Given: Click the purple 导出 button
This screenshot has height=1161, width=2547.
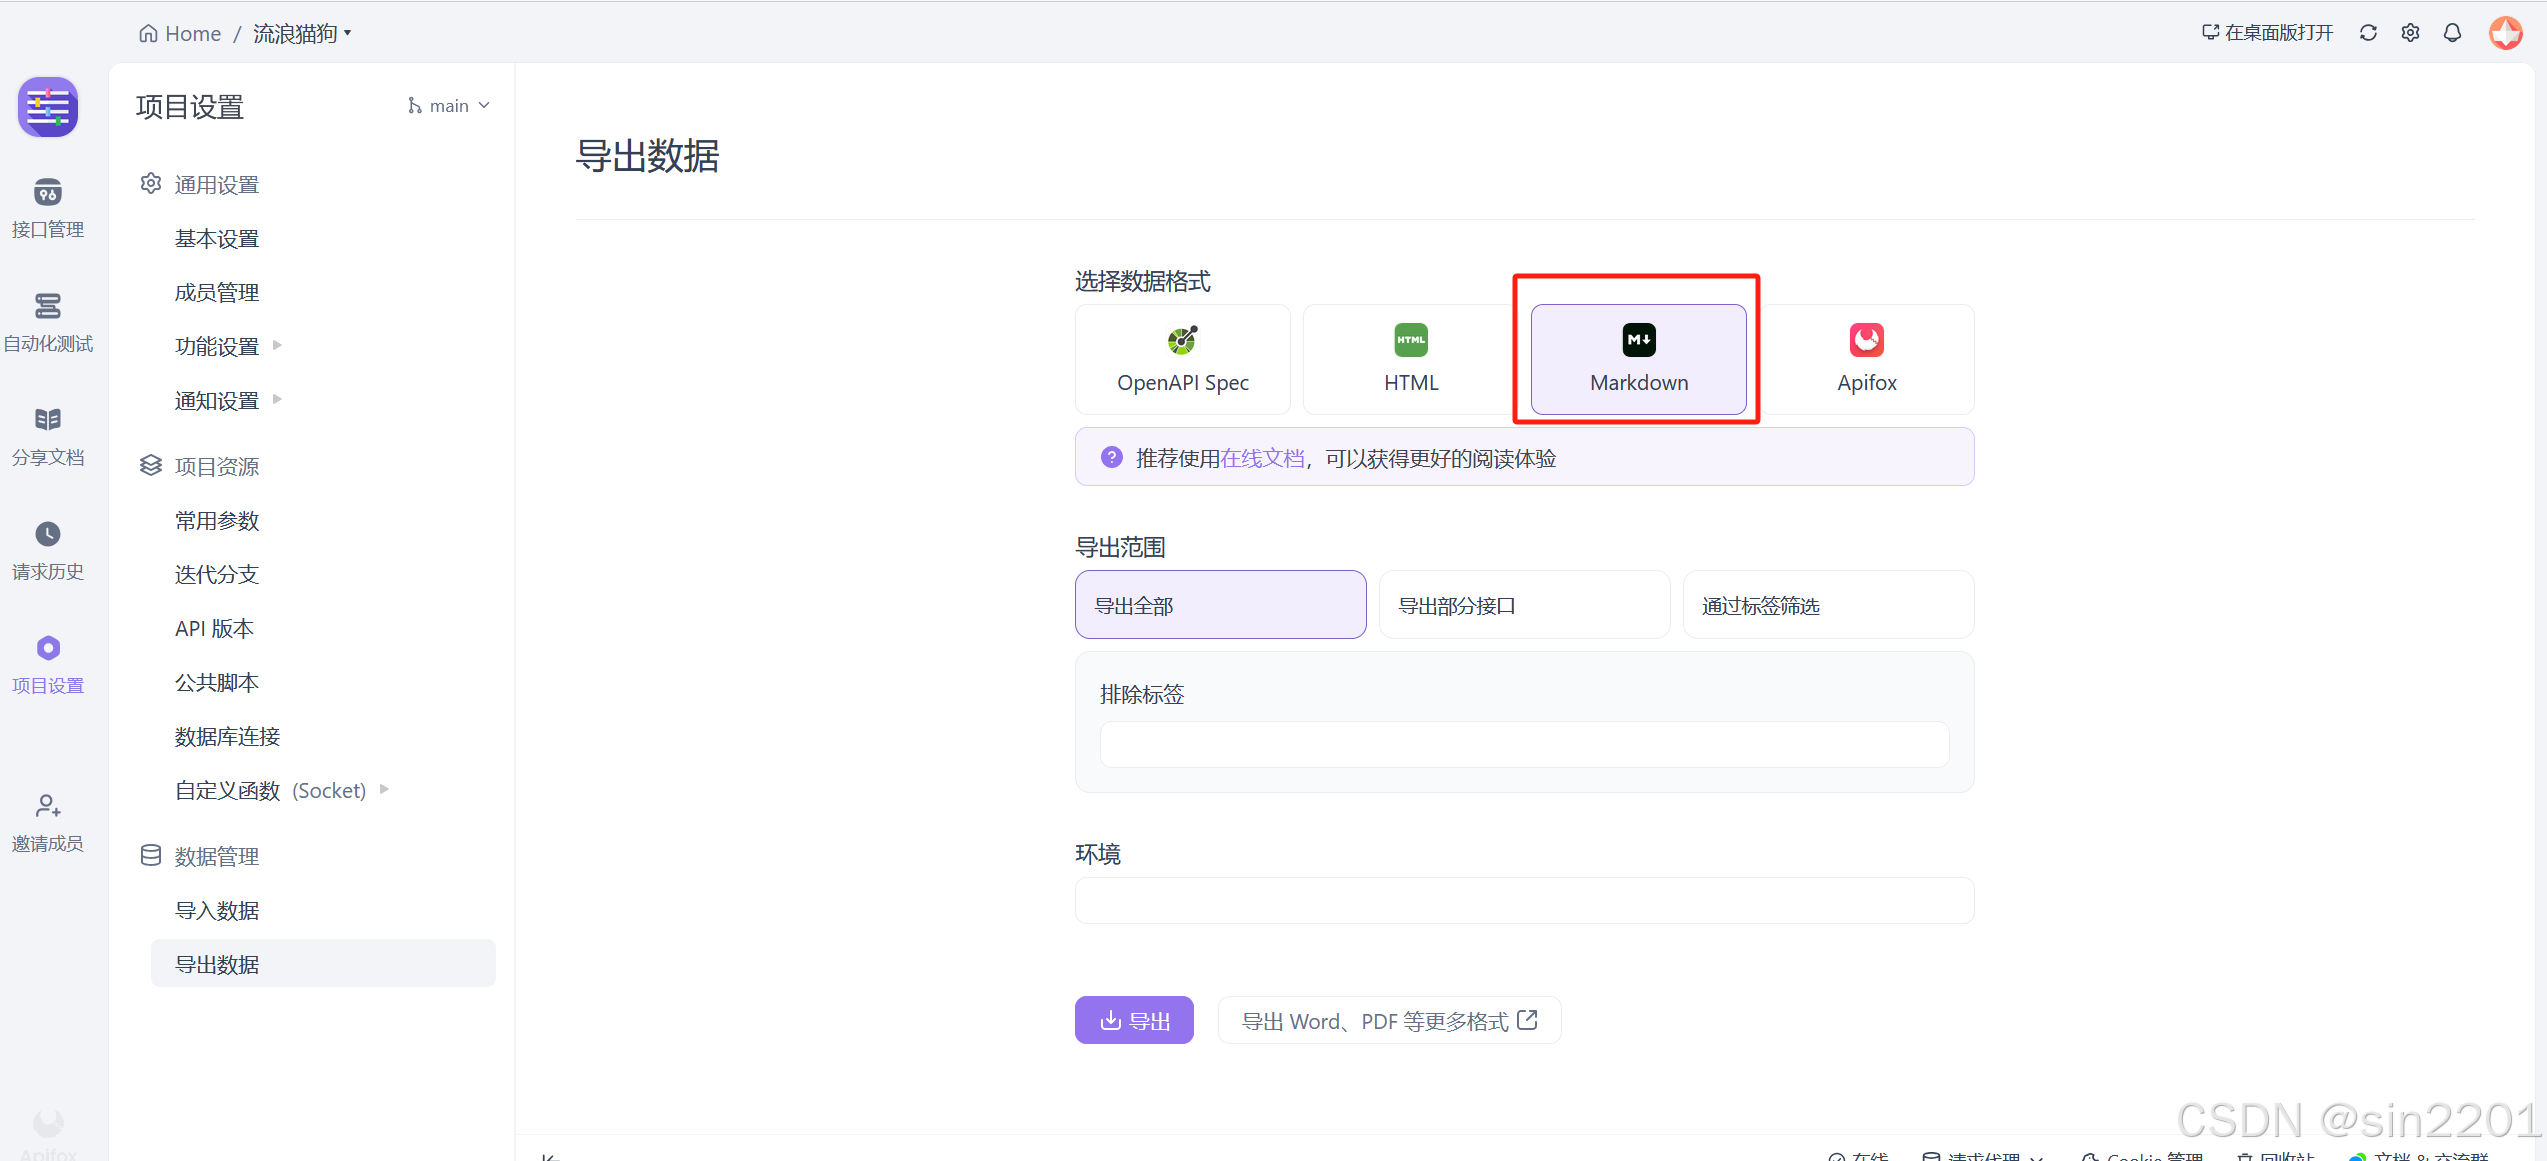Looking at the screenshot, I should coord(1133,1020).
